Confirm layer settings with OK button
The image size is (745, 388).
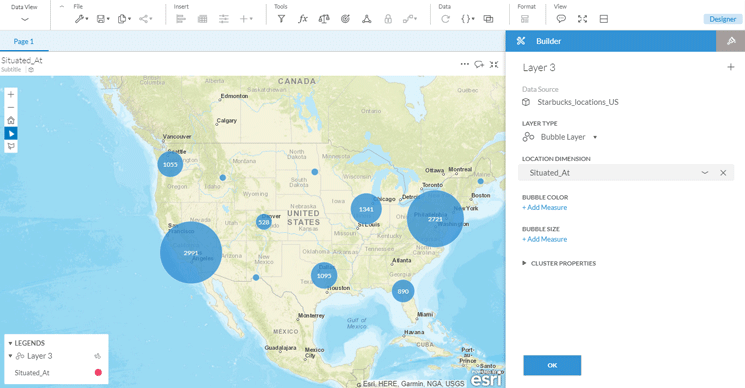[552, 365]
